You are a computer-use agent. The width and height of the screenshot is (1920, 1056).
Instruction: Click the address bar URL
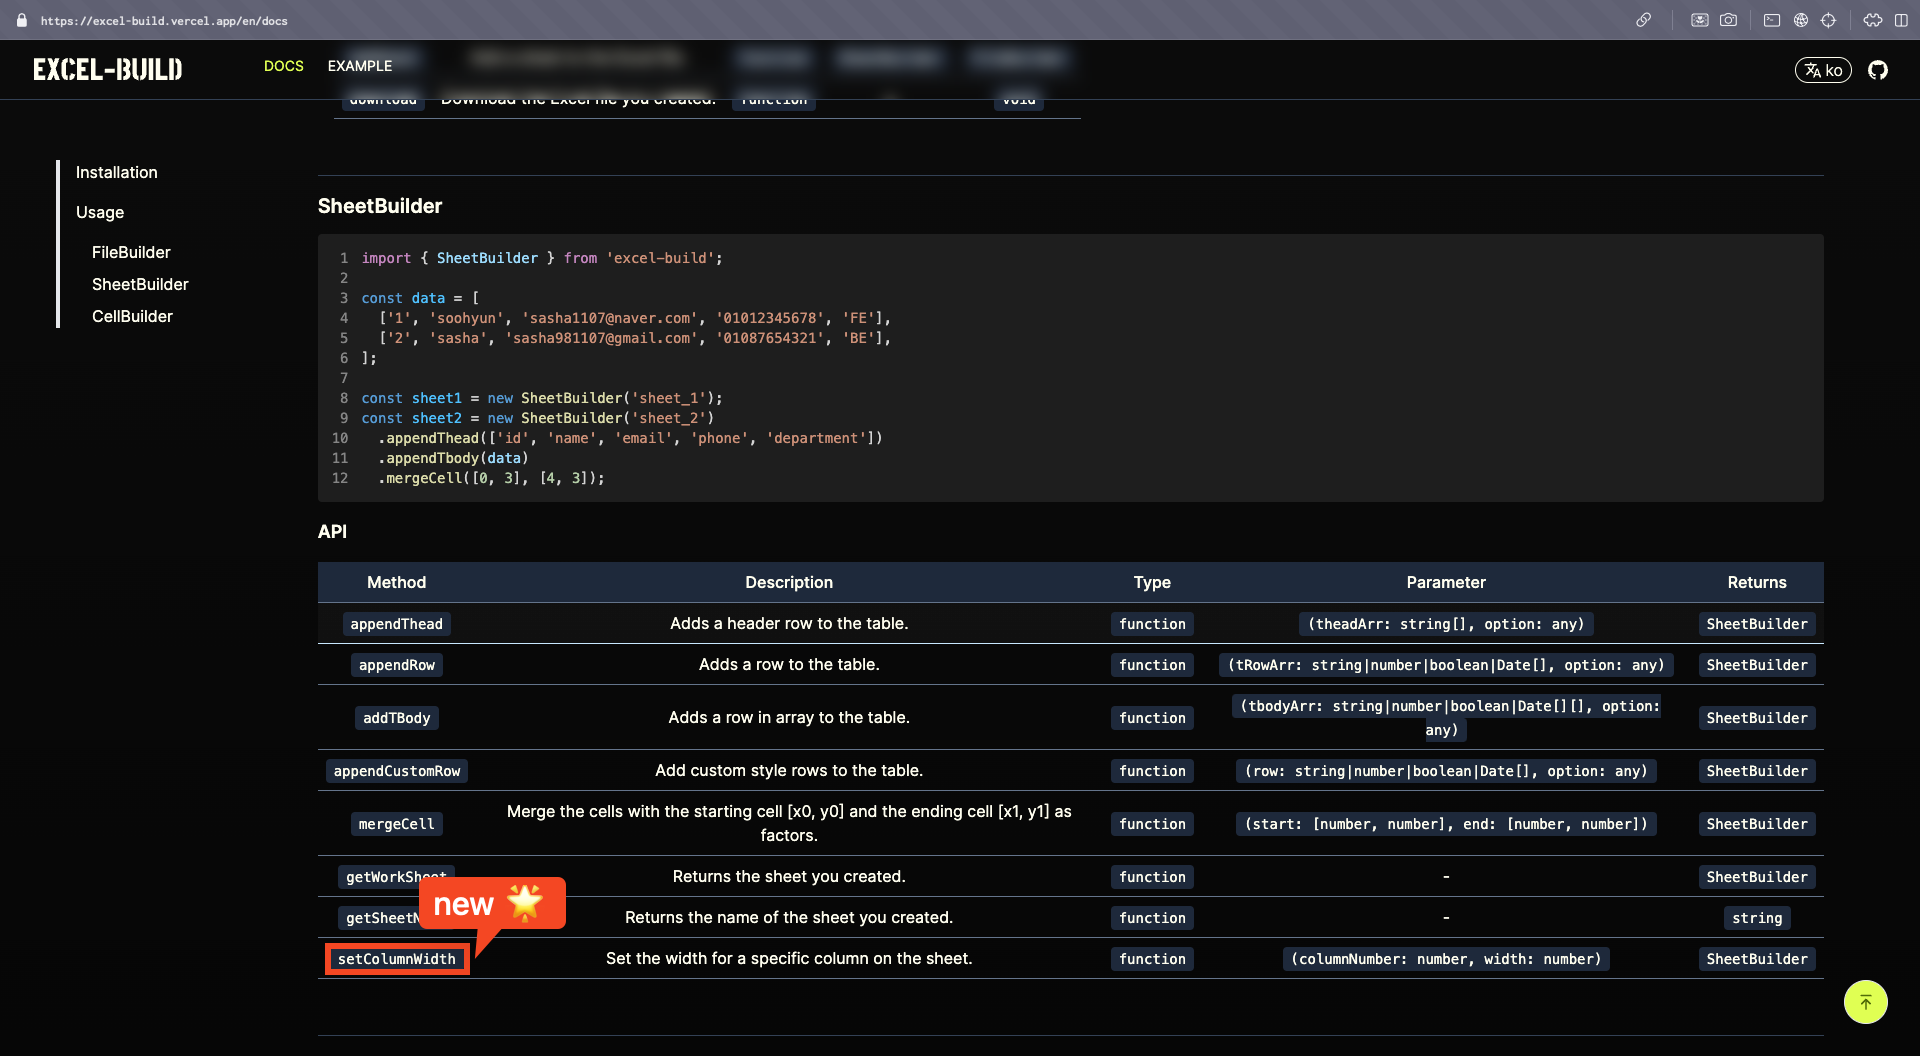click(x=164, y=20)
